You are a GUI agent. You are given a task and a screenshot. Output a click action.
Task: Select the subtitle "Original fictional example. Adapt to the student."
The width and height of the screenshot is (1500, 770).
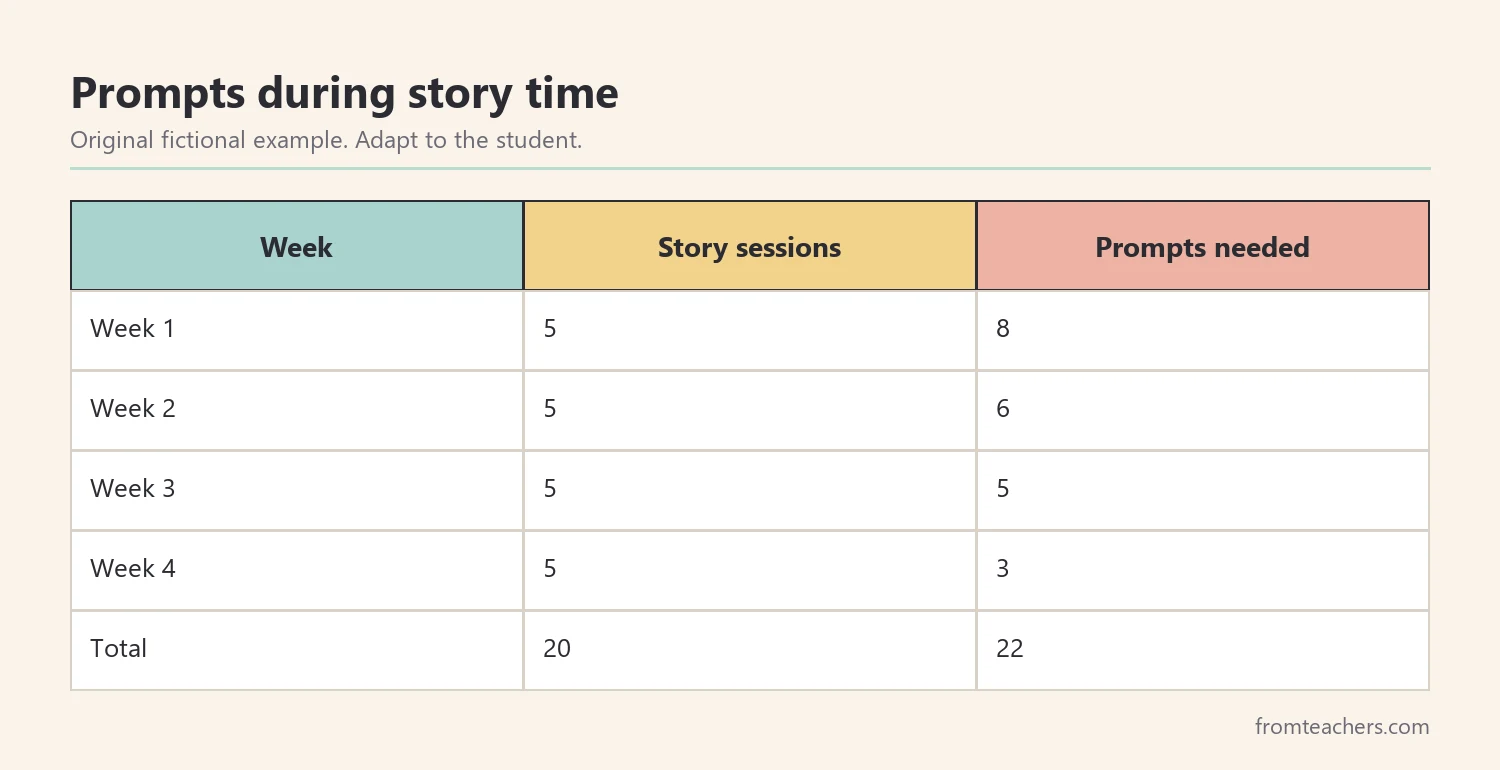pyautogui.click(x=326, y=140)
